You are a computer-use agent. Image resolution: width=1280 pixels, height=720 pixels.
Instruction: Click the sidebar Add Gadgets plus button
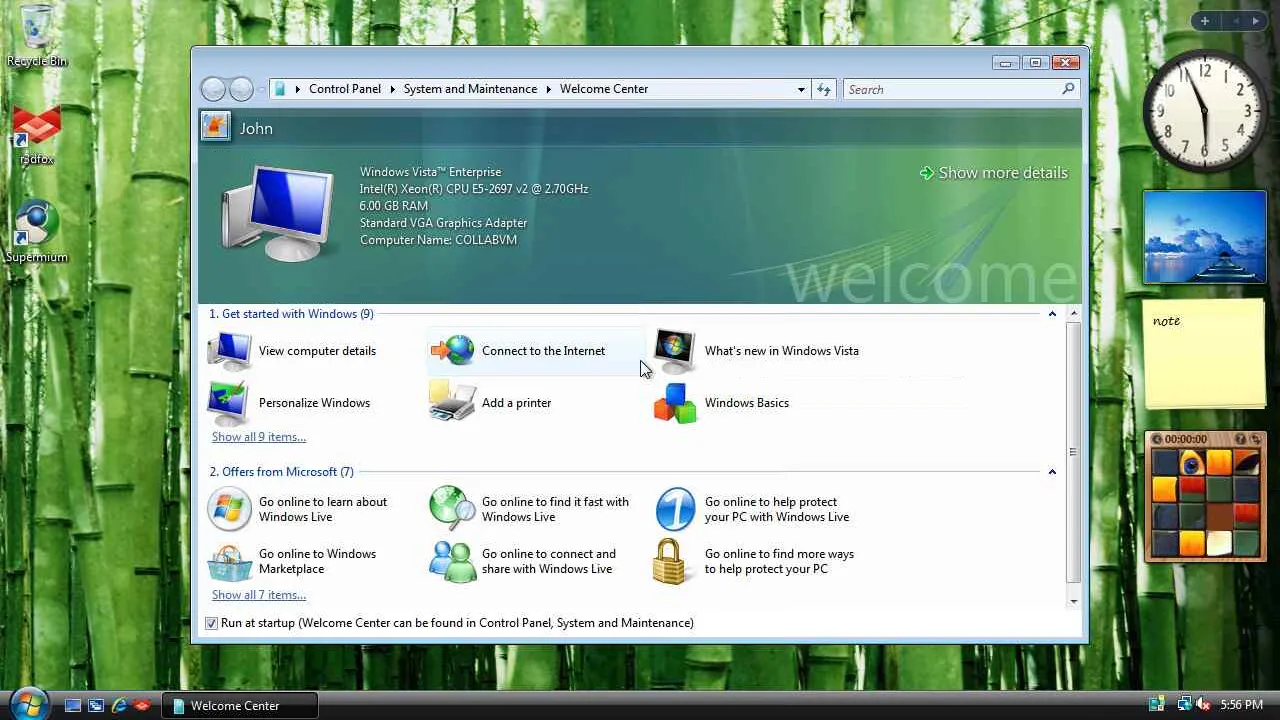1205,21
